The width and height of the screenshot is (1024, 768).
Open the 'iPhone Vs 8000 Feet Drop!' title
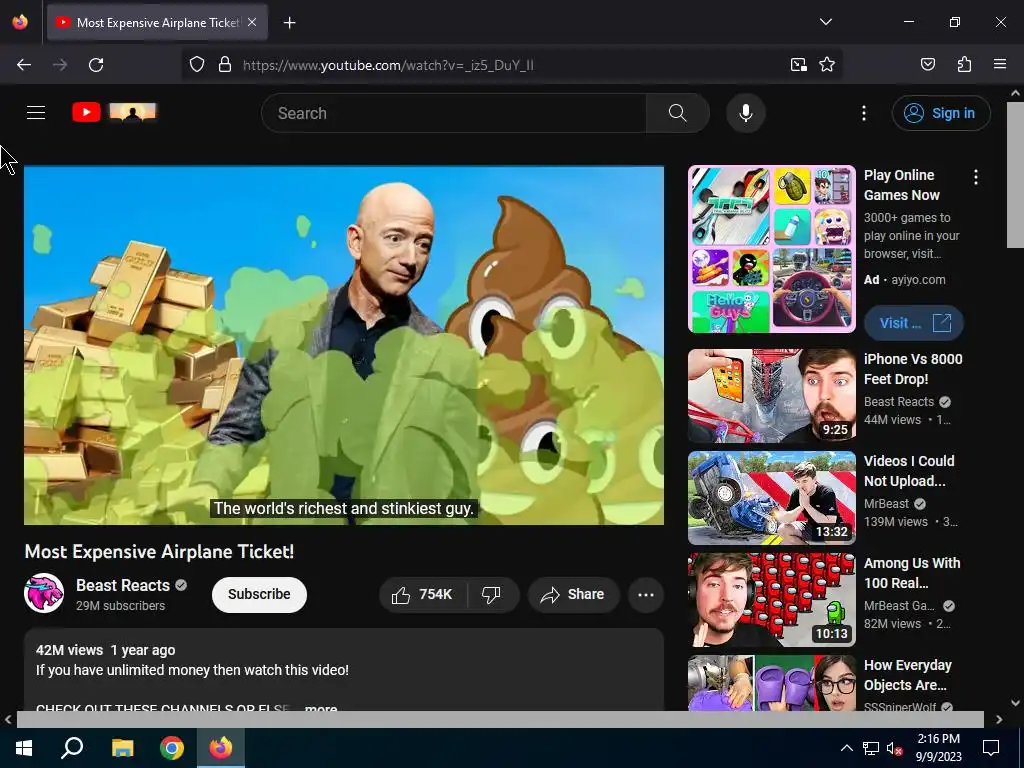coord(913,369)
